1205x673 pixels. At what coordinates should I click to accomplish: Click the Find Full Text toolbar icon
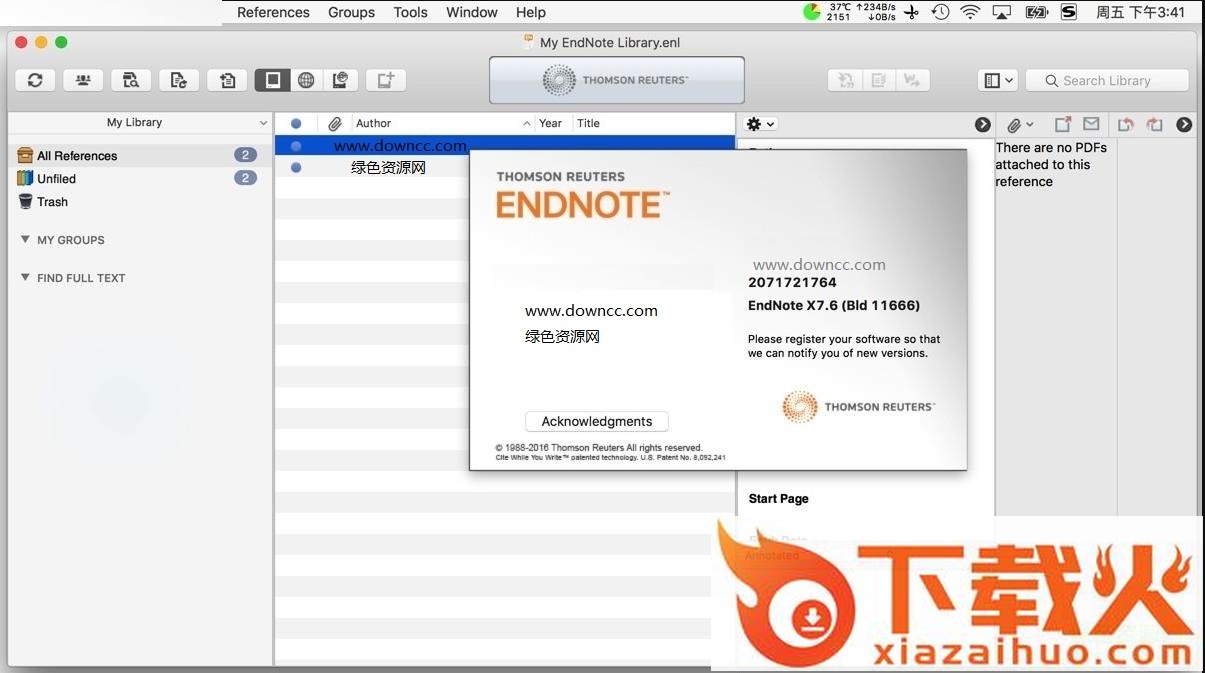tap(131, 80)
